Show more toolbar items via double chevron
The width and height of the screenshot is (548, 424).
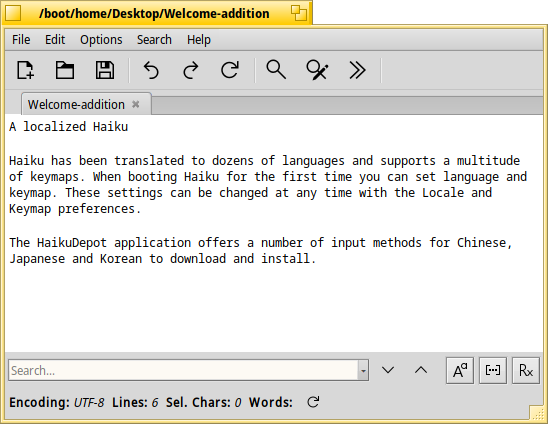pos(357,70)
